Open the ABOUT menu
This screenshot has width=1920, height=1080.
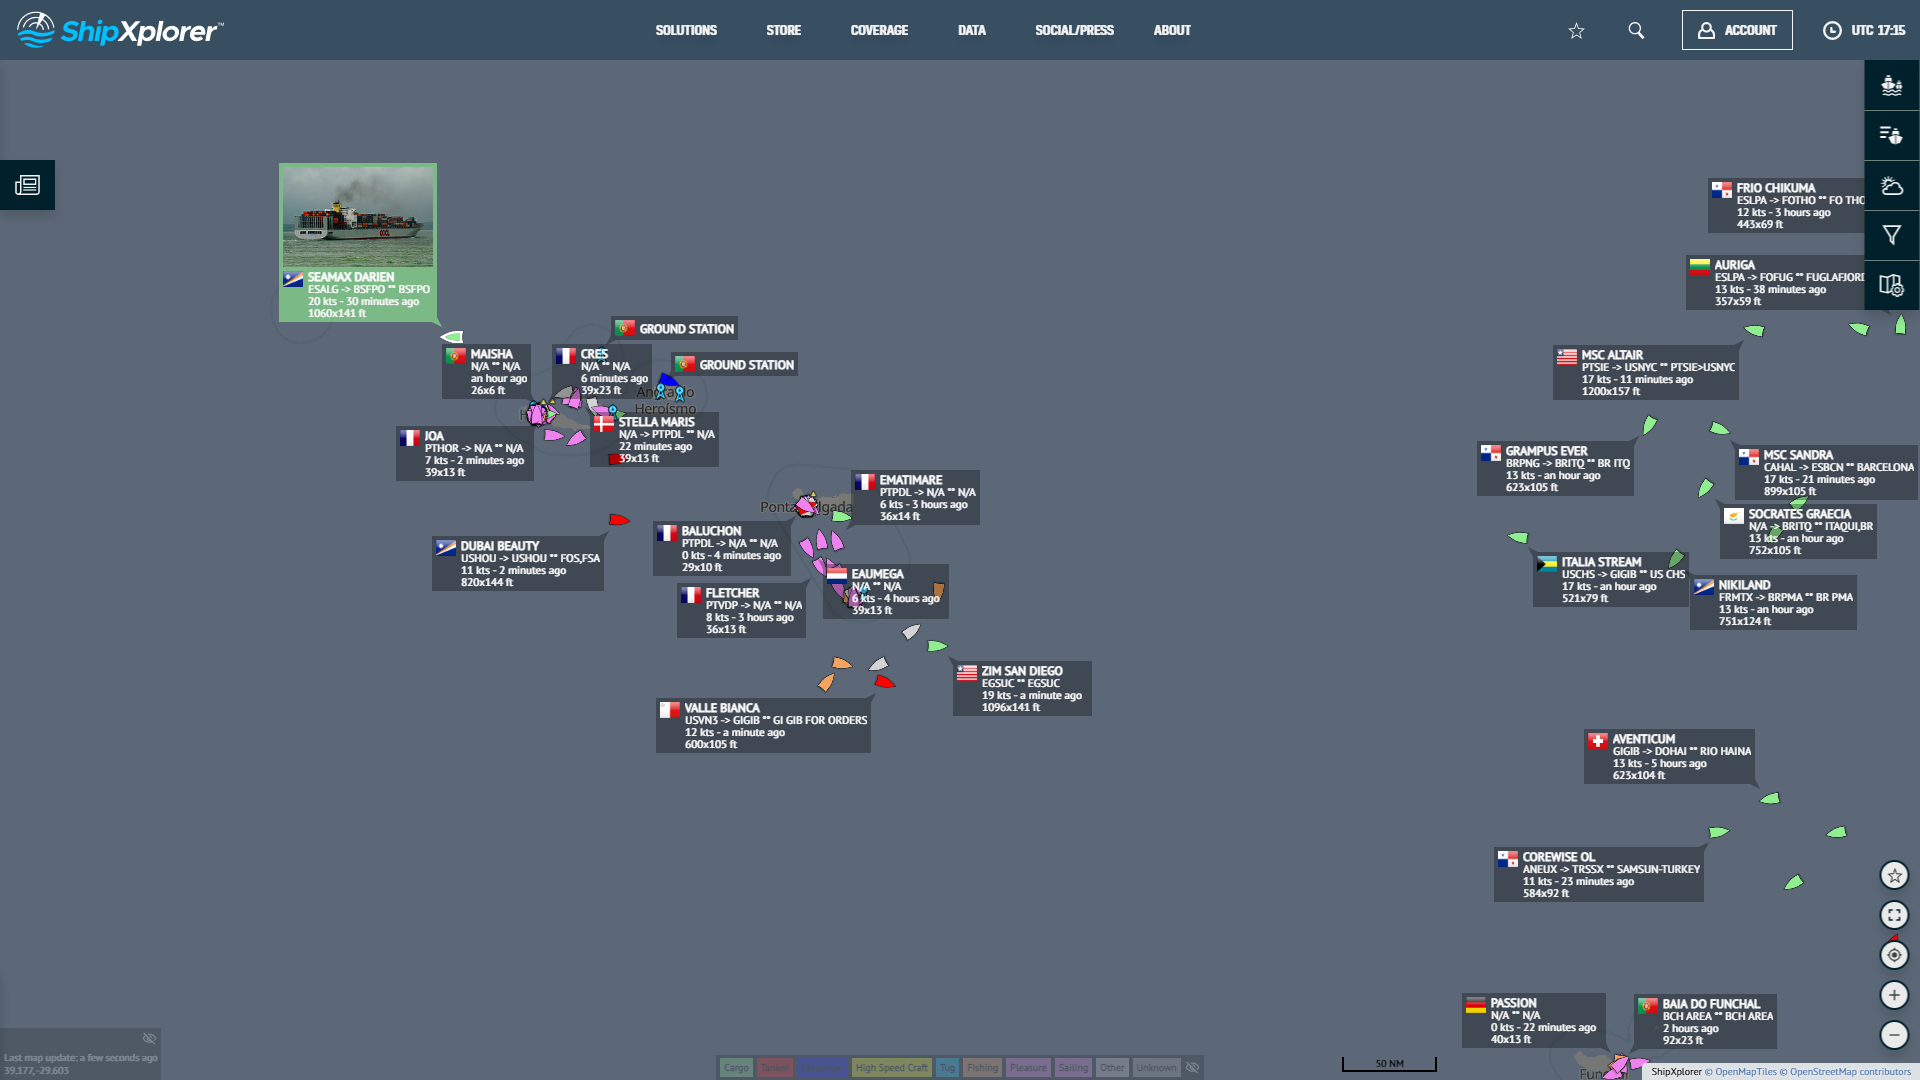pyautogui.click(x=1172, y=31)
